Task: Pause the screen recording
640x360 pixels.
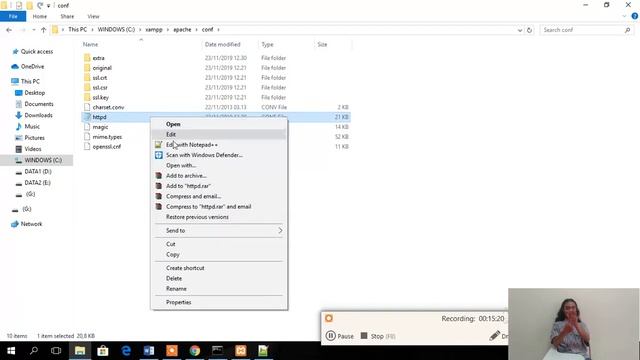Action: click(x=340, y=336)
